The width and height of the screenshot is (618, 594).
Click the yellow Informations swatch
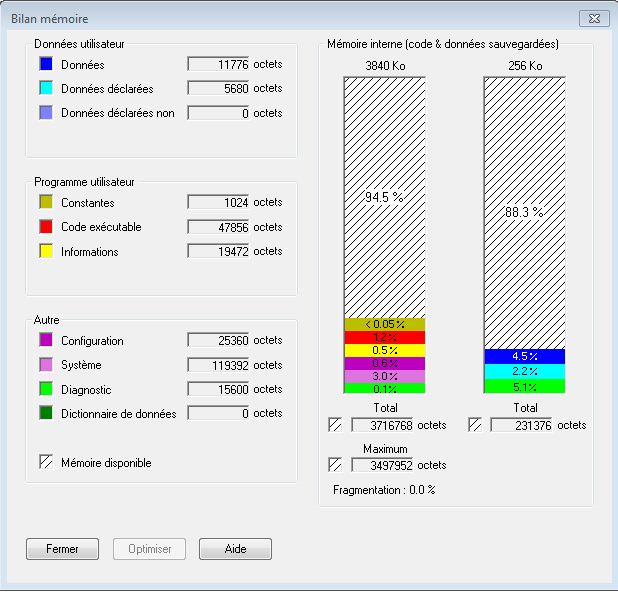pos(46,252)
